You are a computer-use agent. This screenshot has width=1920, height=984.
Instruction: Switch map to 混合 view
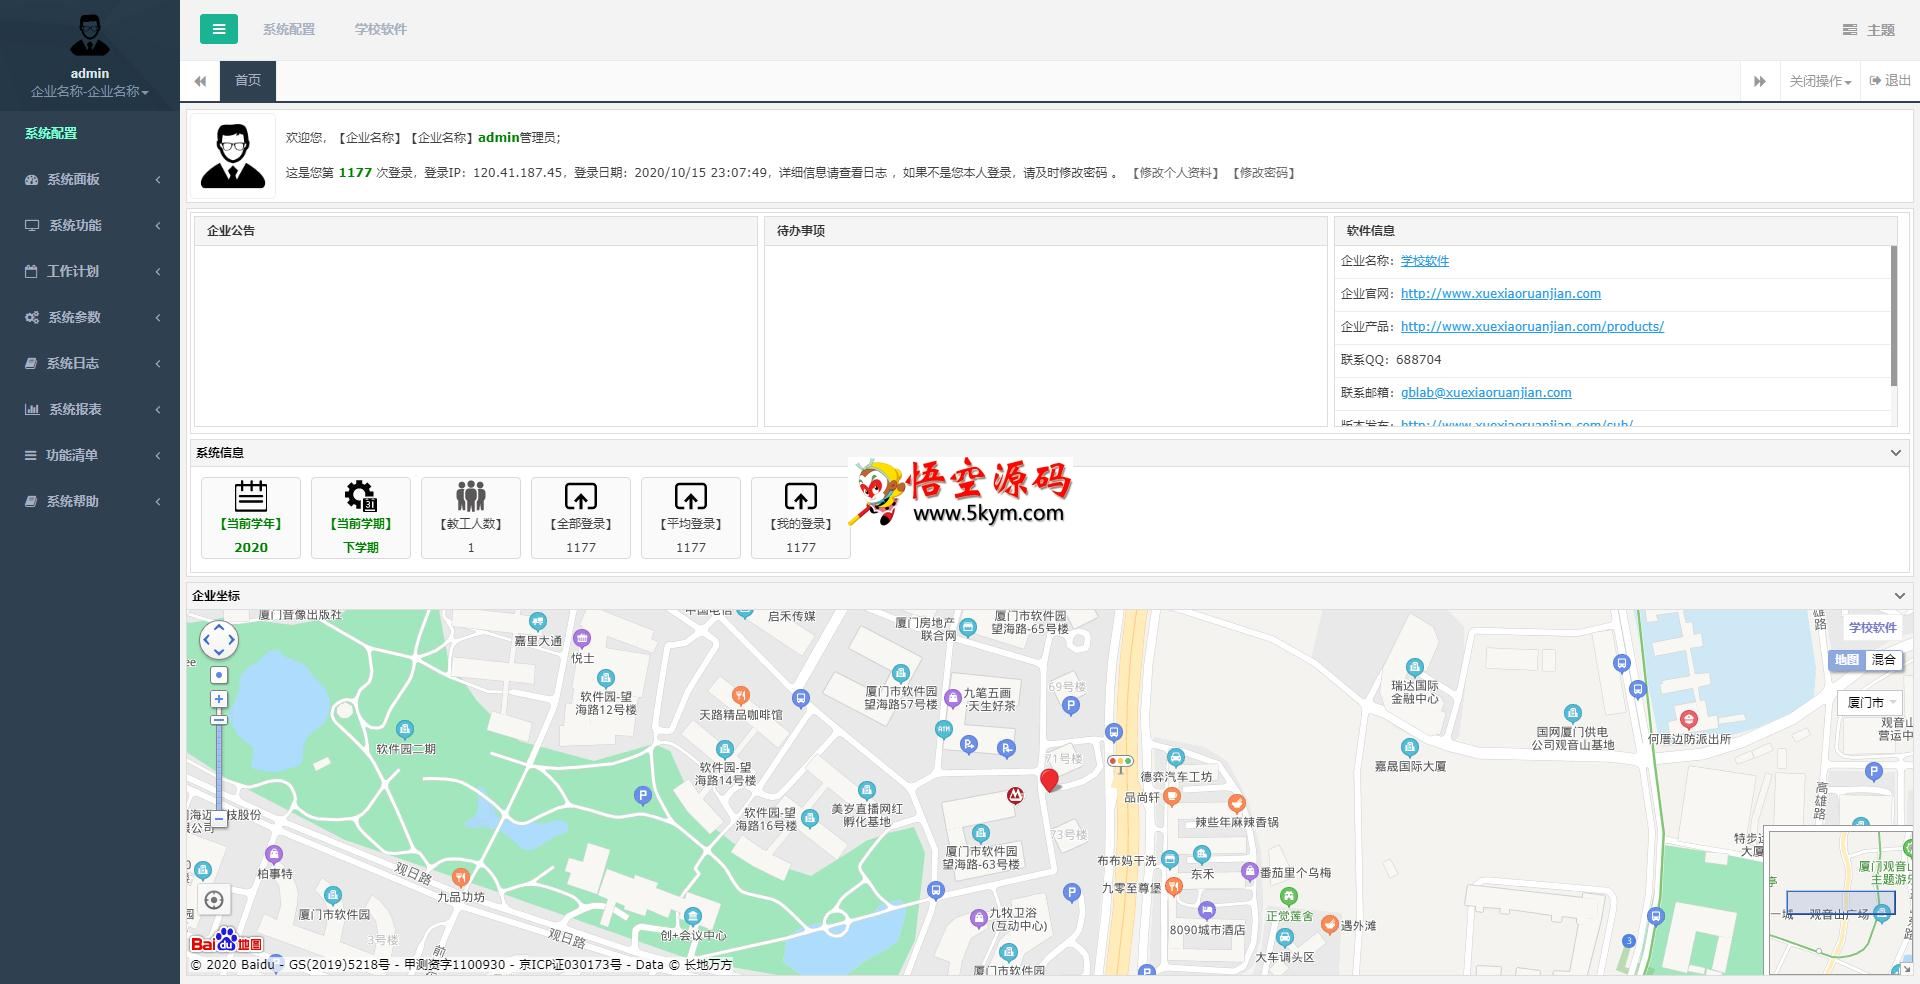[1884, 660]
